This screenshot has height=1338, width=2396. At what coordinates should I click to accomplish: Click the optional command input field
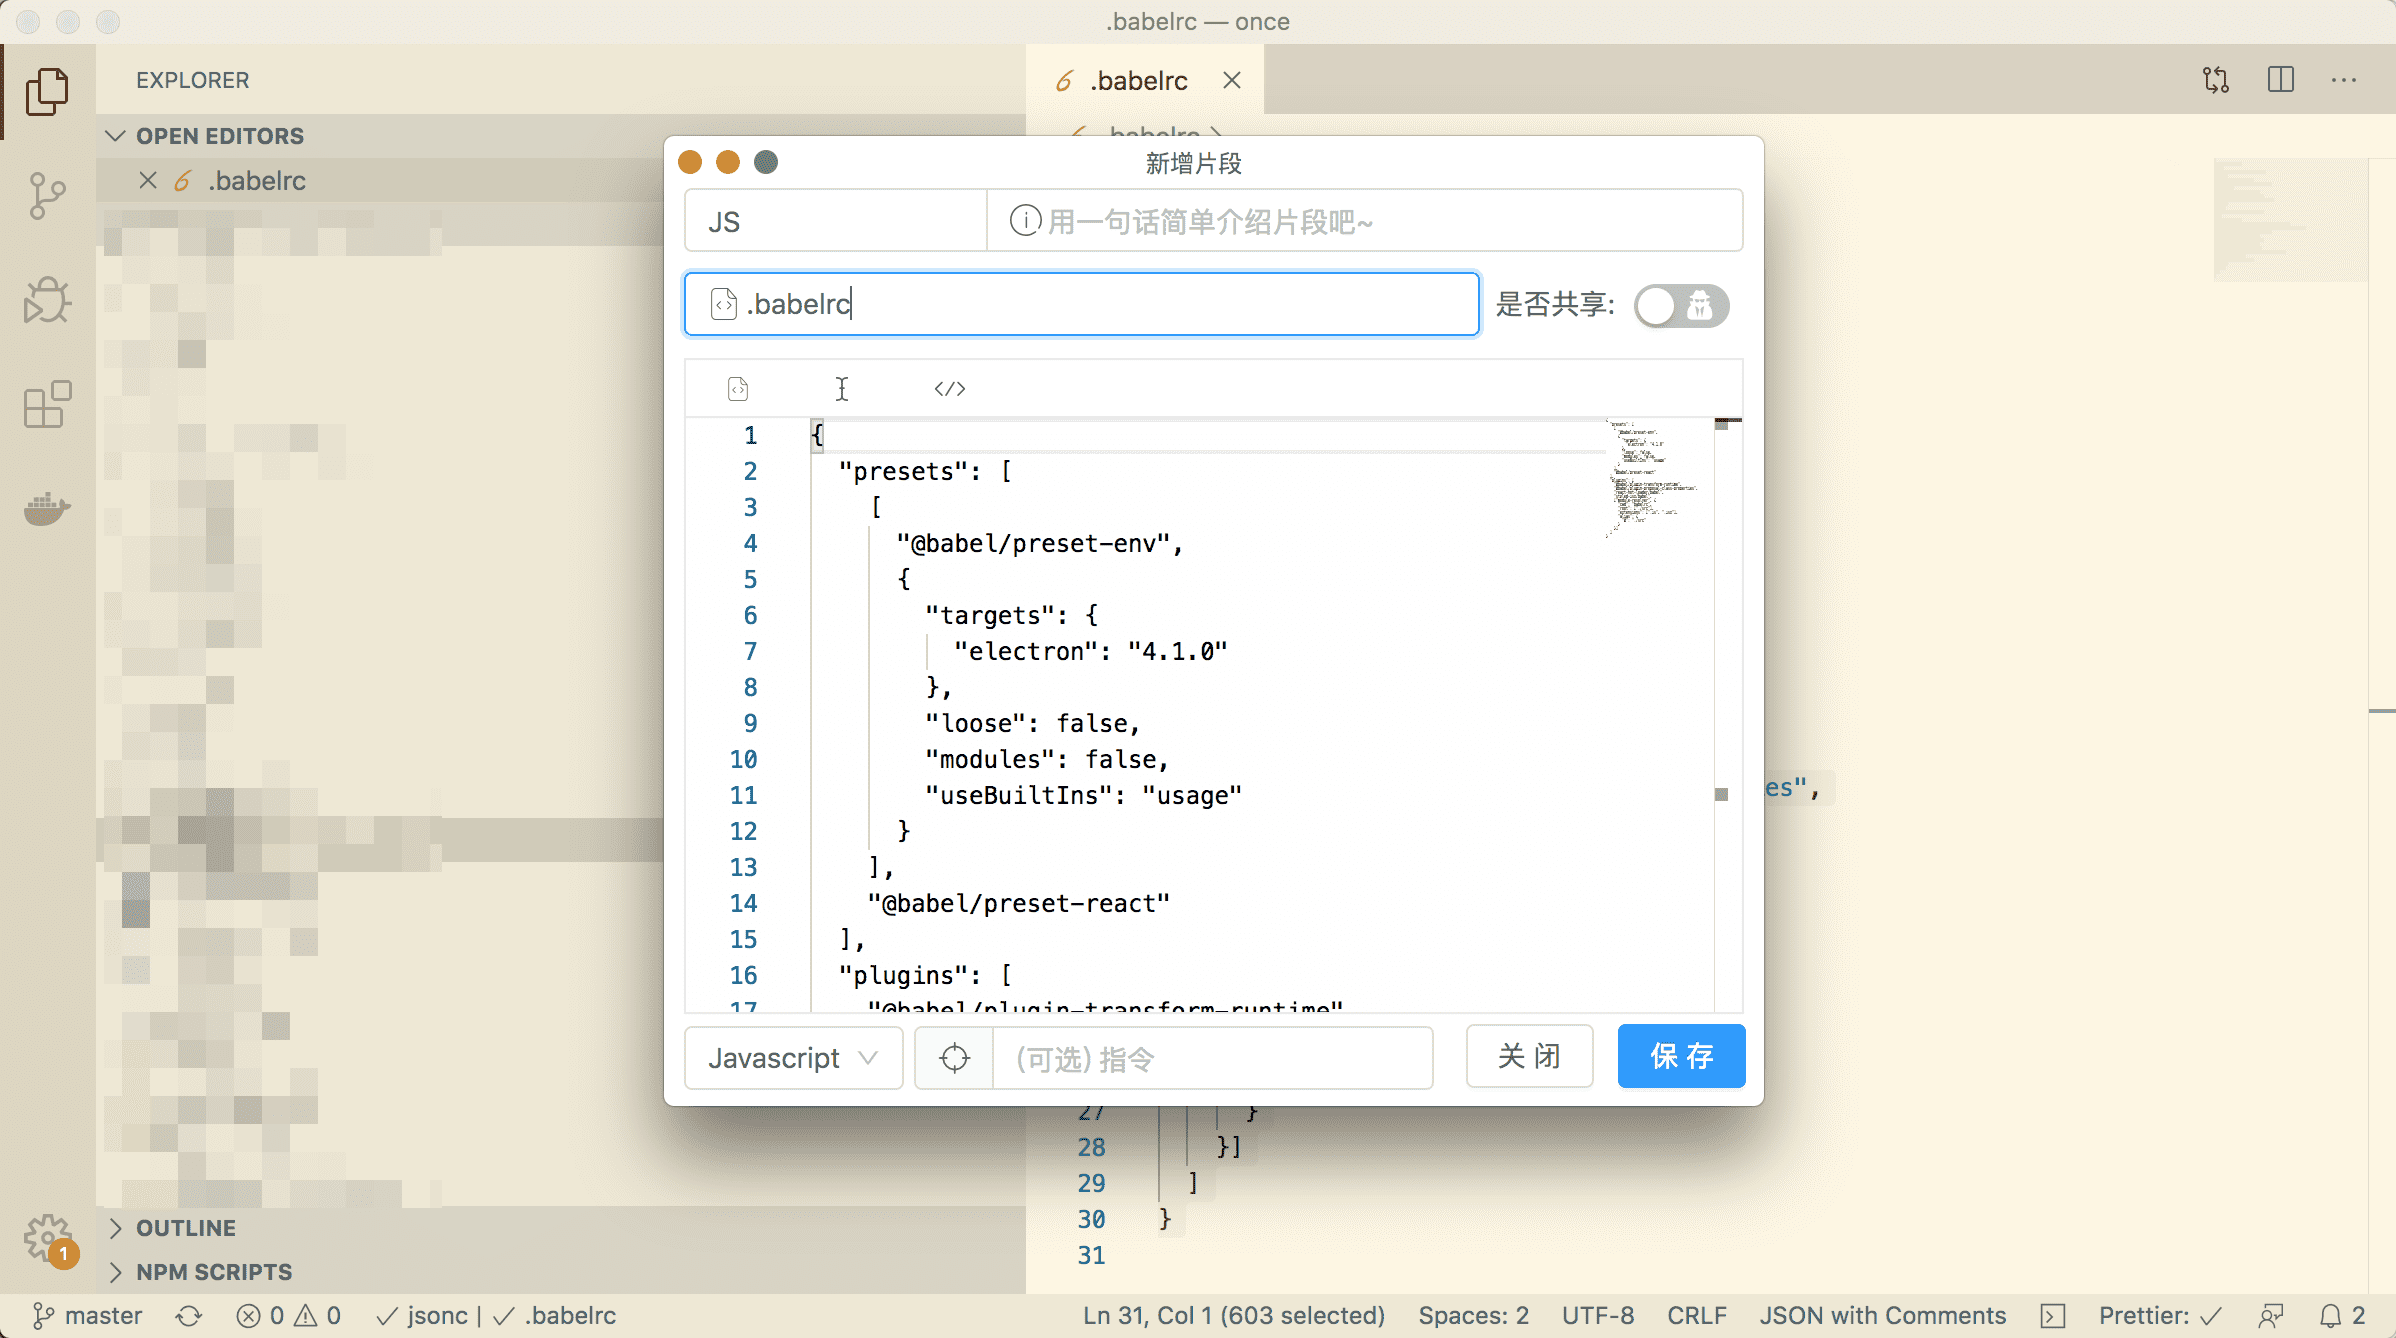pyautogui.click(x=1212, y=1057)
